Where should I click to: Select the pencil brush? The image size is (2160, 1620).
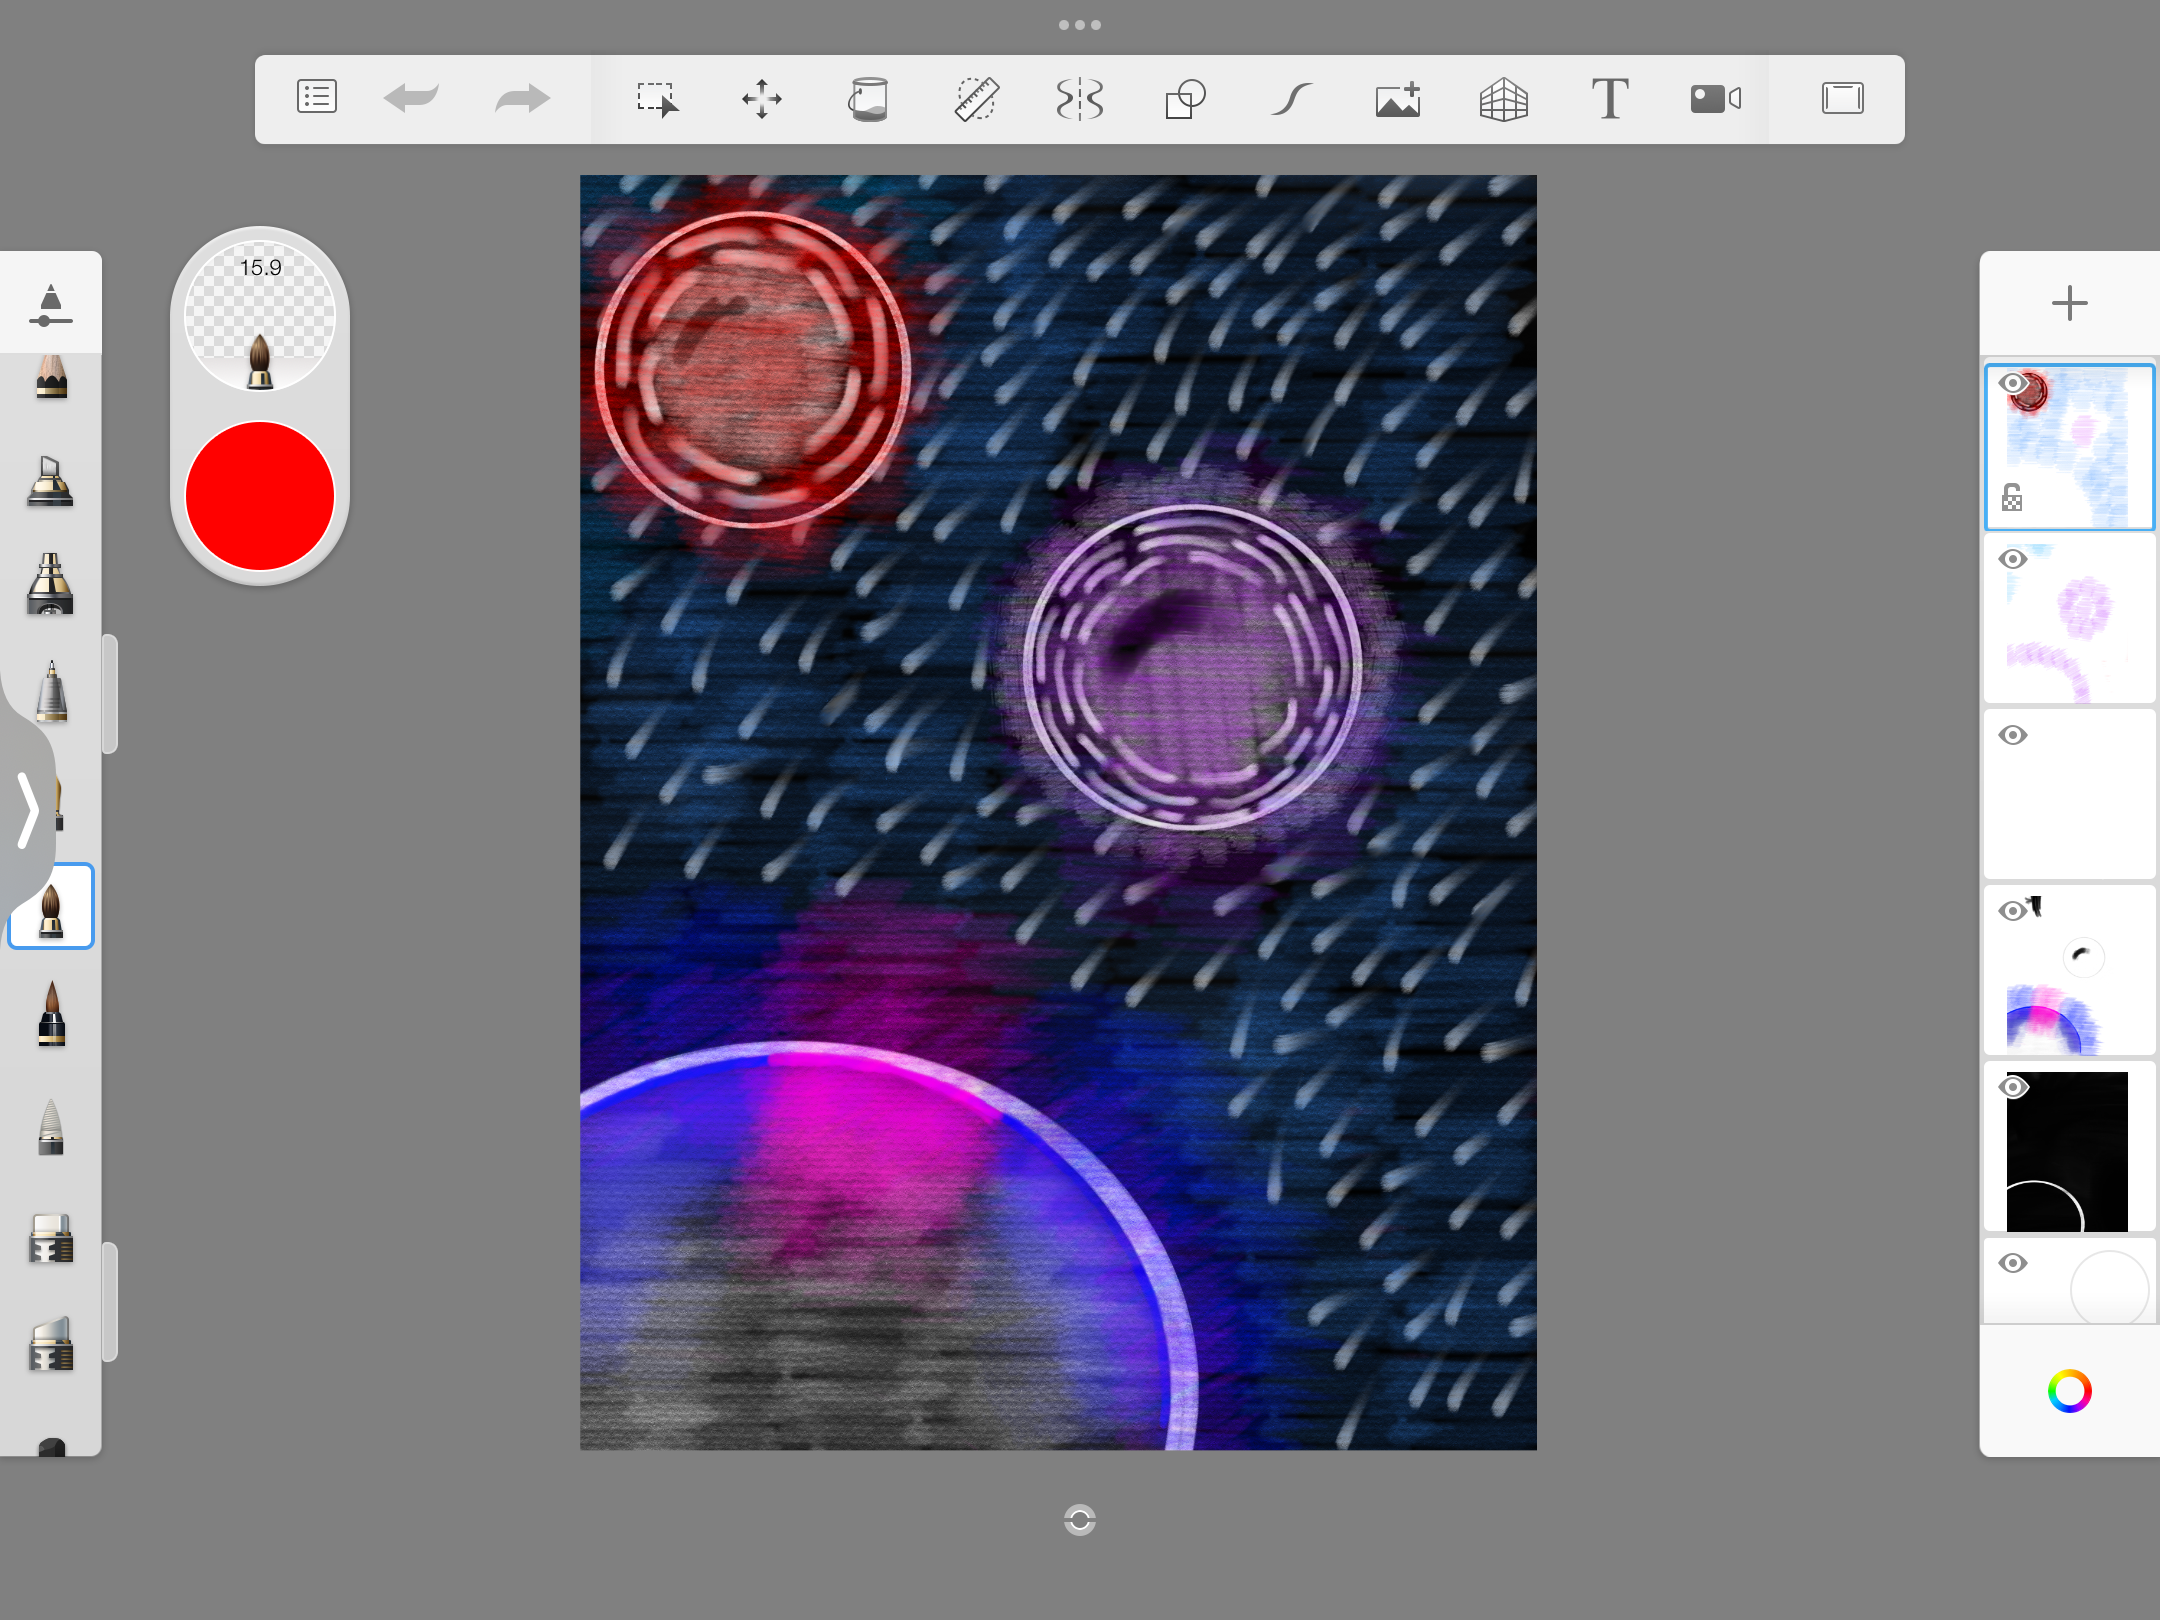[x=51, y=377]
